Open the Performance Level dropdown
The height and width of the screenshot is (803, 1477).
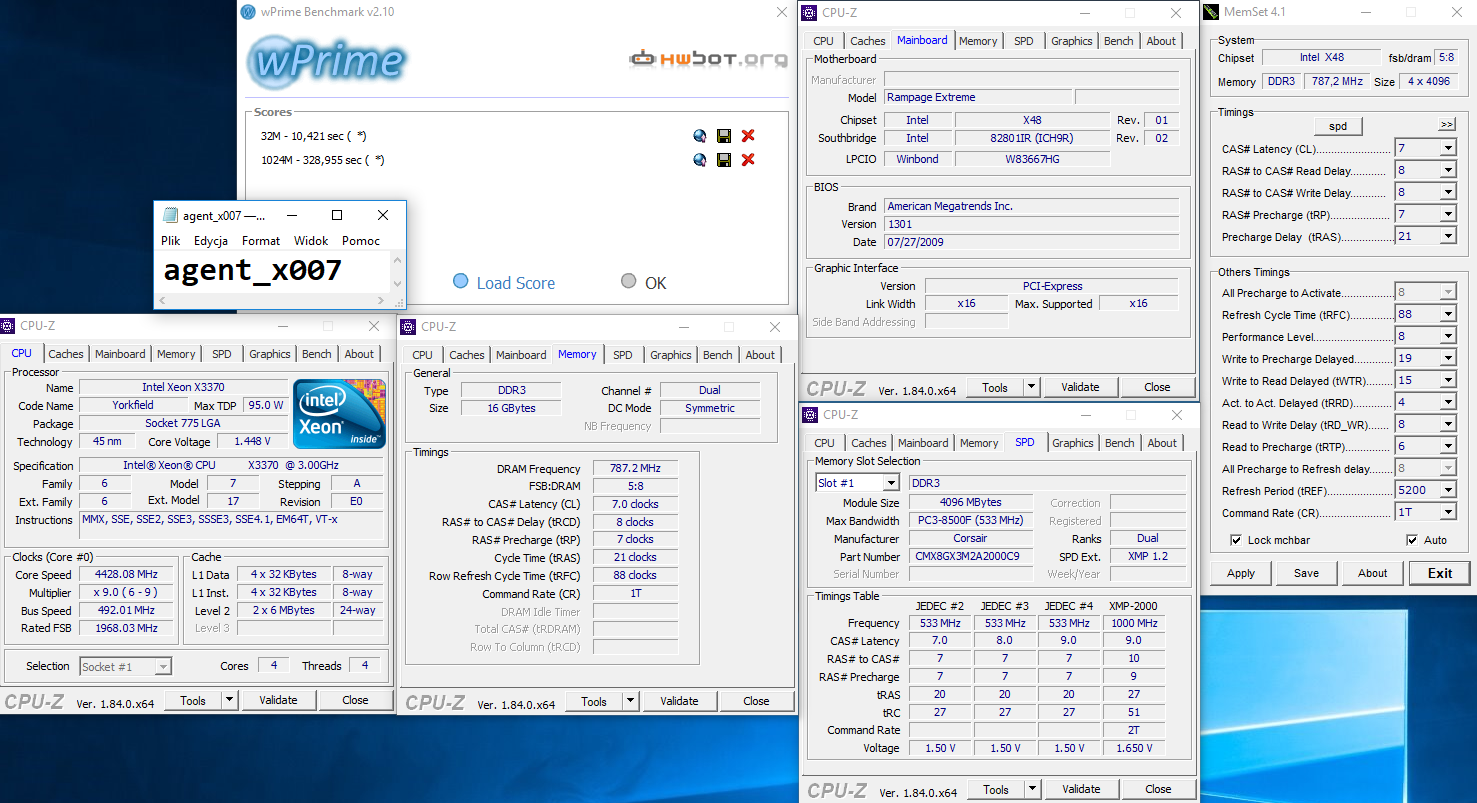(1447, 336)
